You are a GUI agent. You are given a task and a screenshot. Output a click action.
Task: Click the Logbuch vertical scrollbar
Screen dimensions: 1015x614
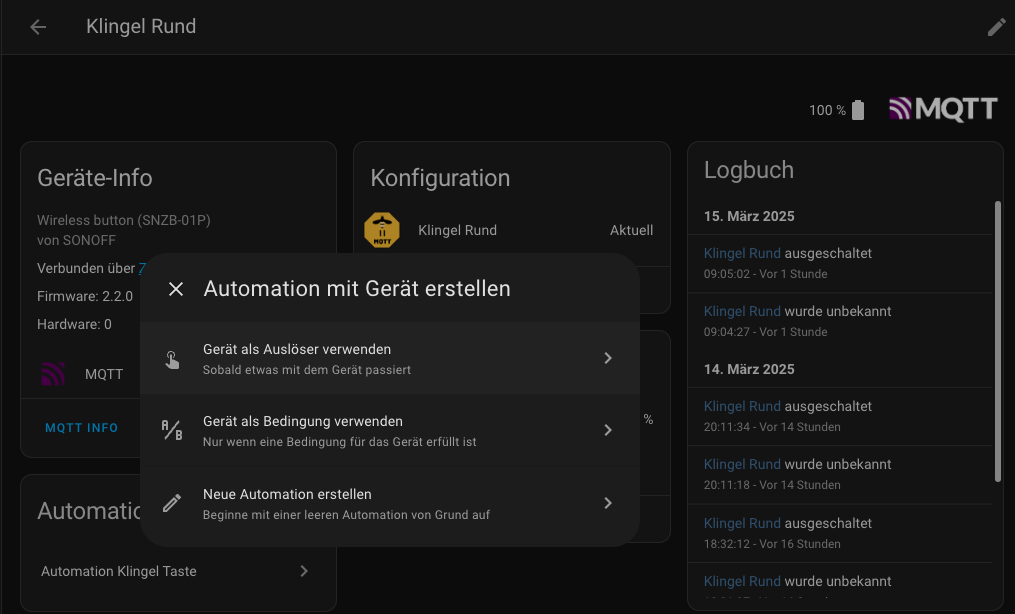pyautogui.click(x=997, y=340)
